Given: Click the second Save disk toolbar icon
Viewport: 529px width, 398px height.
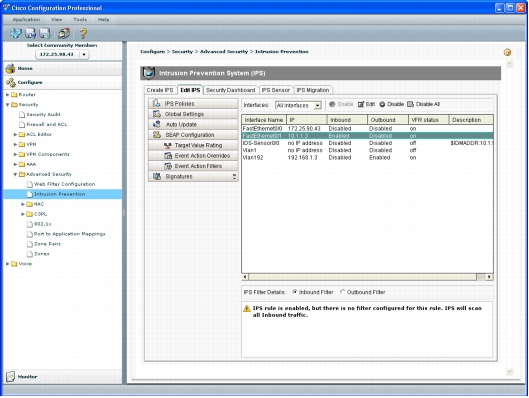Looking at the screenshot, I should pos(45,33).
